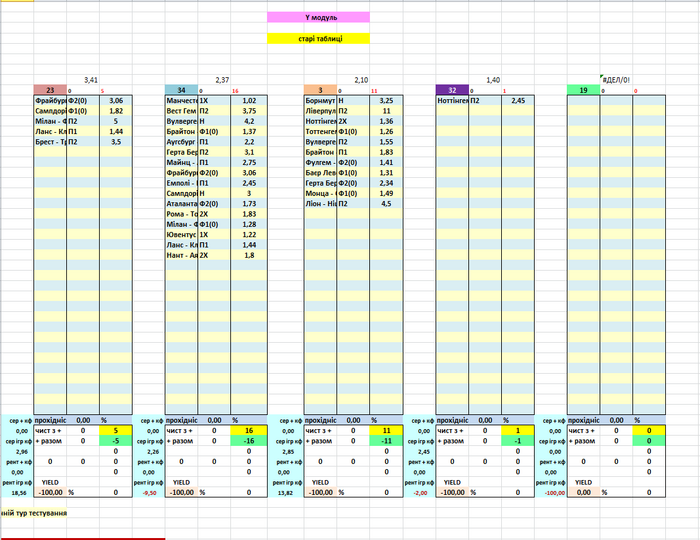Image resolution: width=700 pixels, height=540 pixels.
Task: Select the yellow "старі таблиці" cell
Action: 318,39
